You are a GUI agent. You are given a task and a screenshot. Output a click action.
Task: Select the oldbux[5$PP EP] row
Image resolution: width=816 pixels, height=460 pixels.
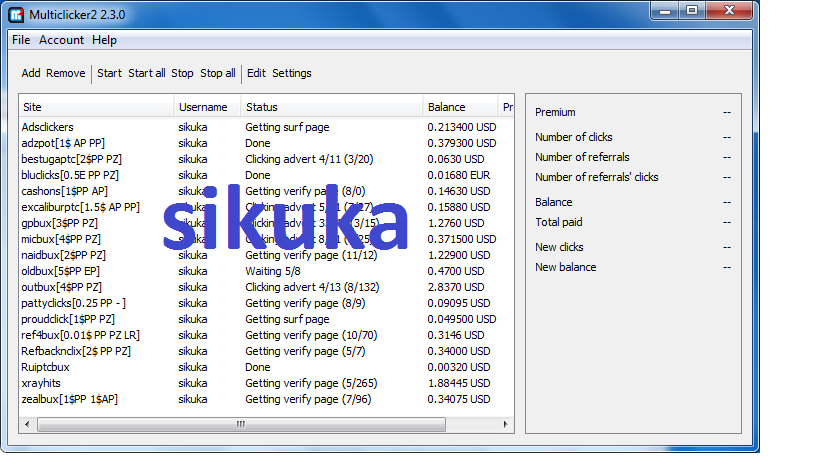(x=266, y=272)
